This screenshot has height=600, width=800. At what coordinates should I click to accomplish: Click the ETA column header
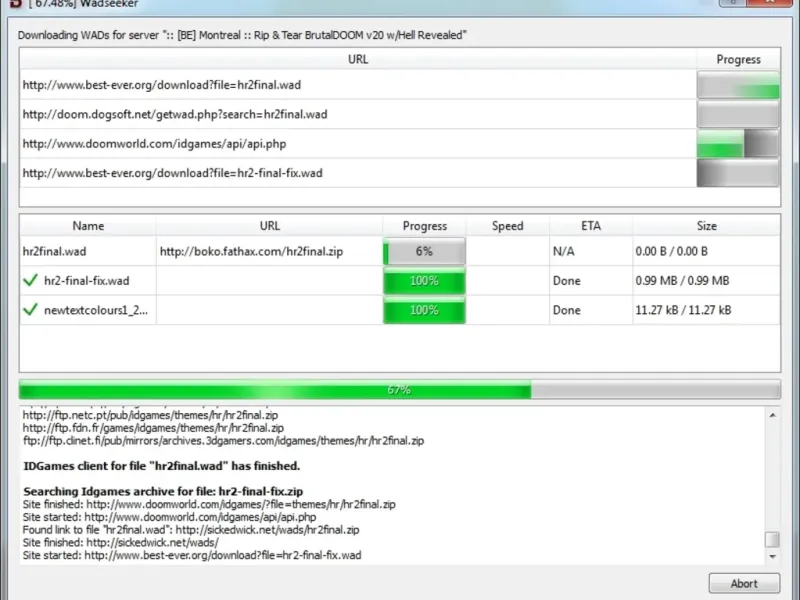(x=591, y=226)
